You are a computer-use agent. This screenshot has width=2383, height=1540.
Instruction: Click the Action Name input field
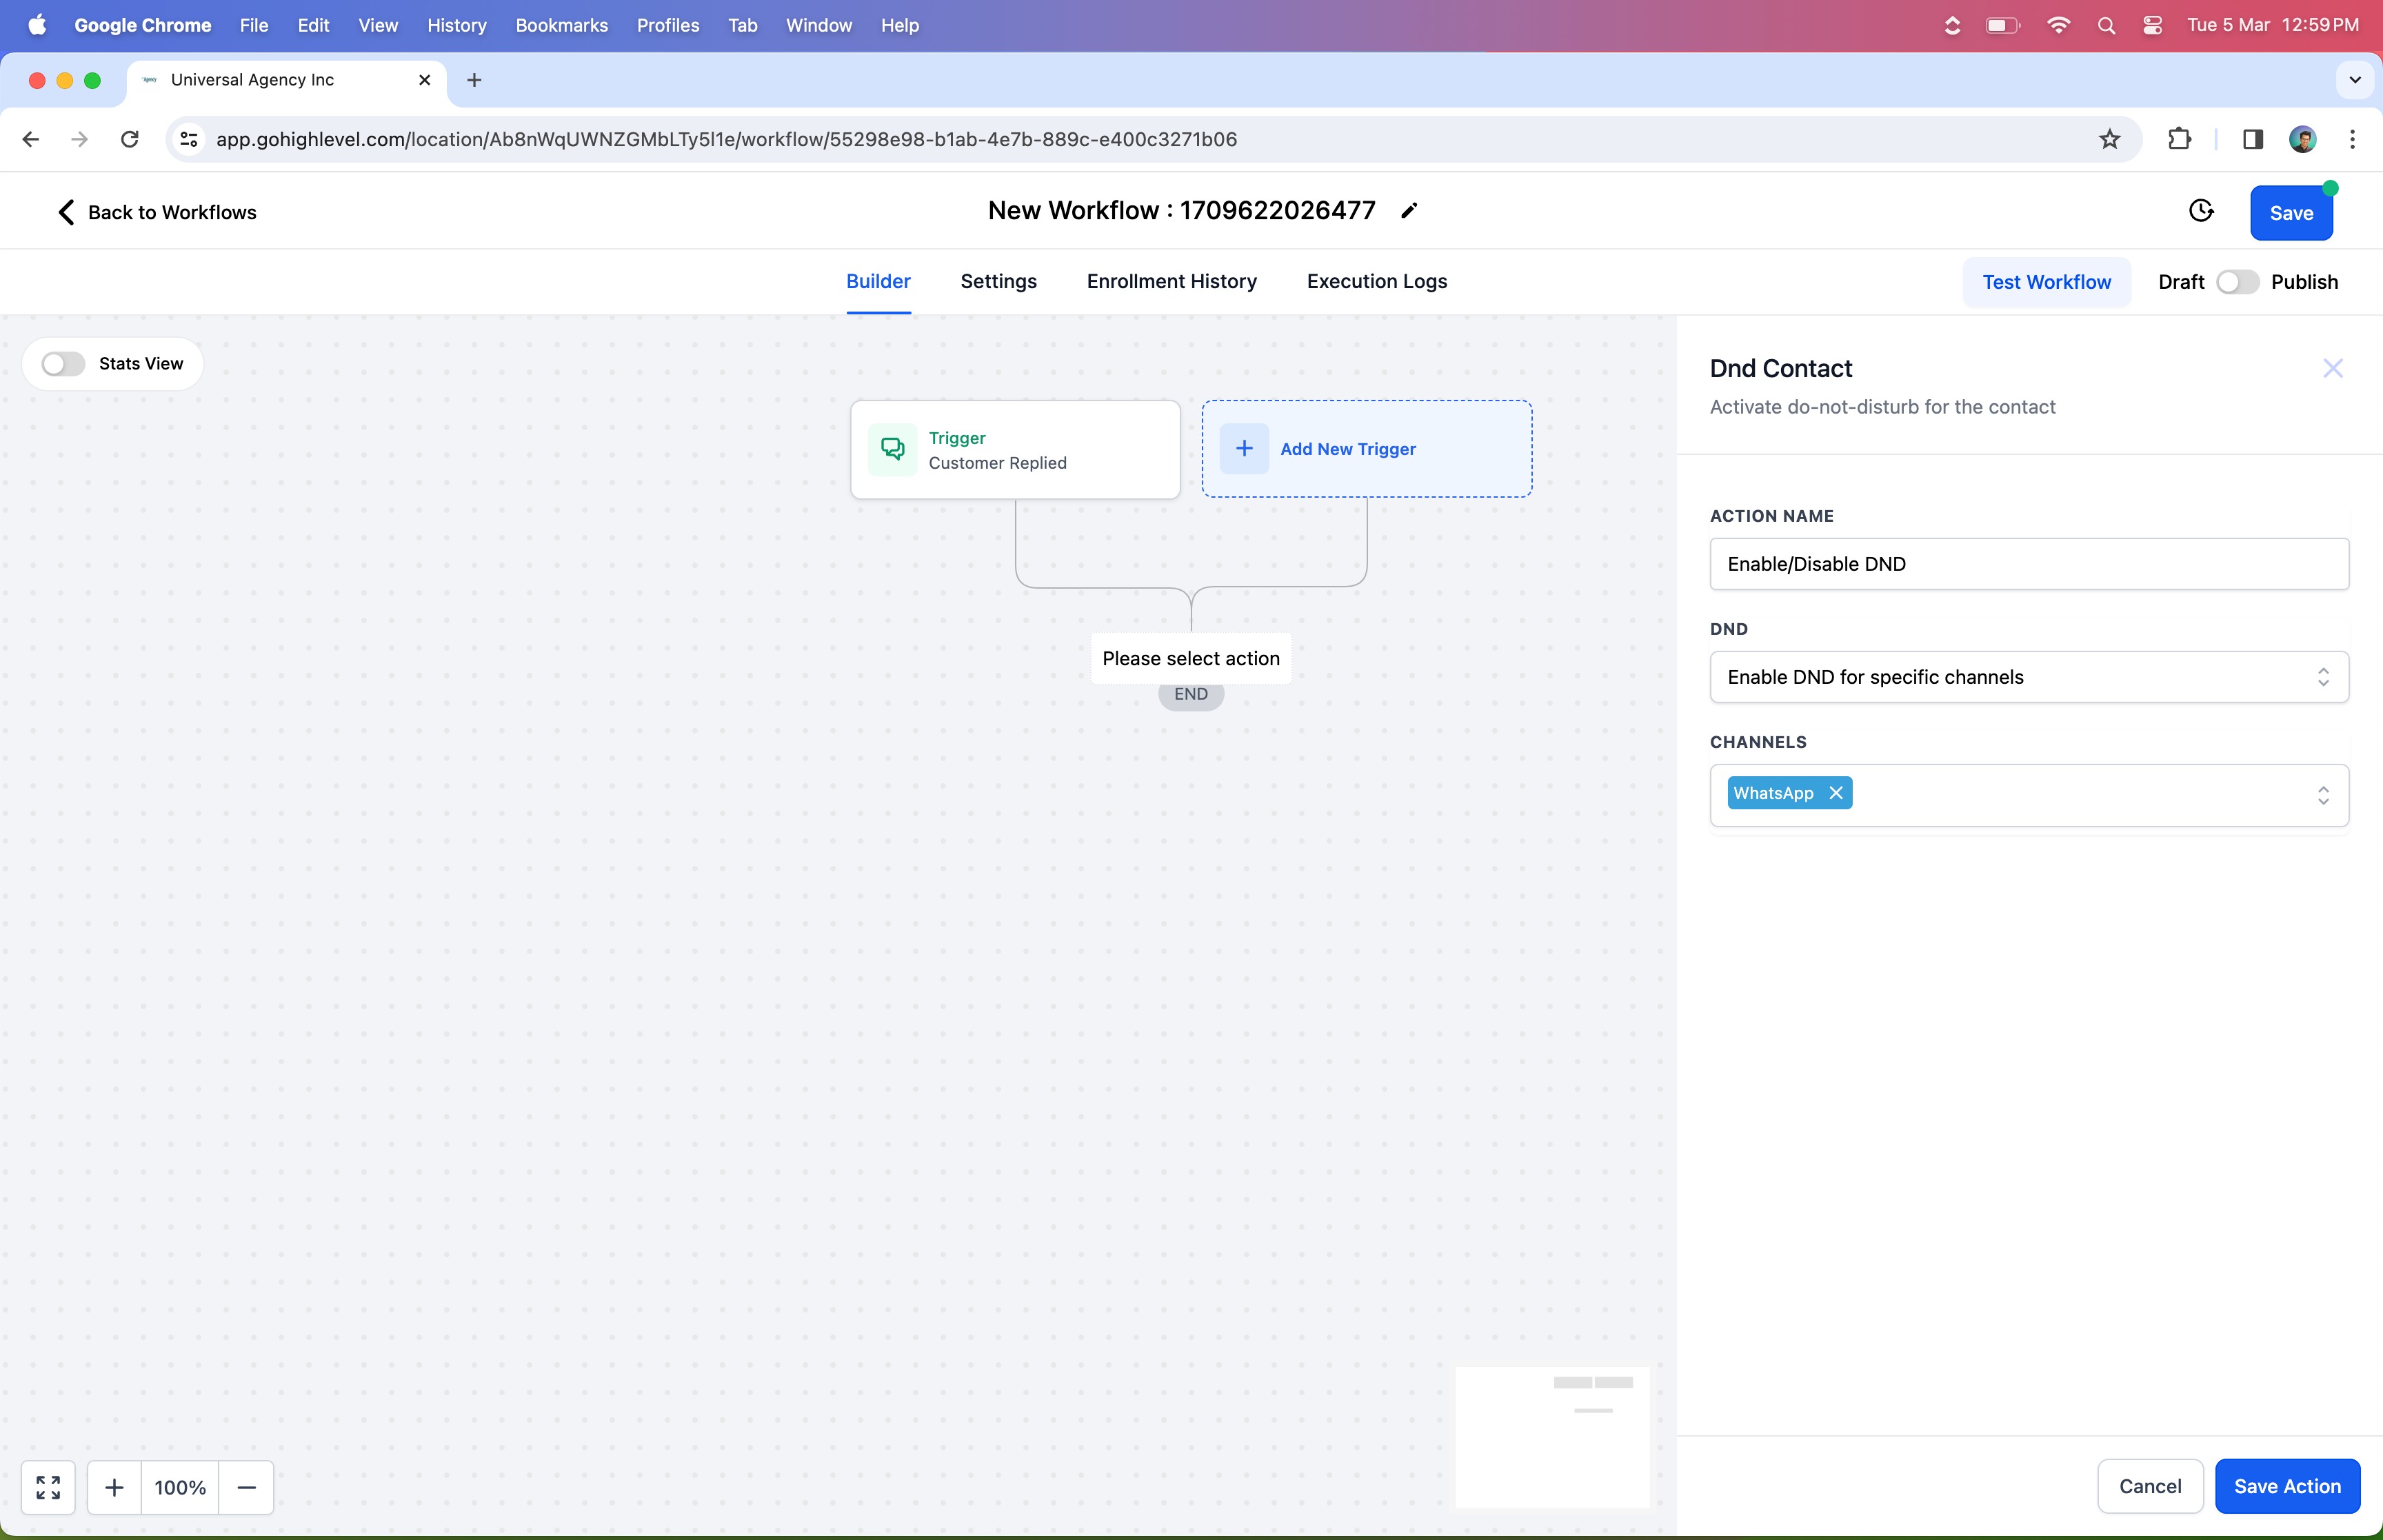(x=2028, y=564)
